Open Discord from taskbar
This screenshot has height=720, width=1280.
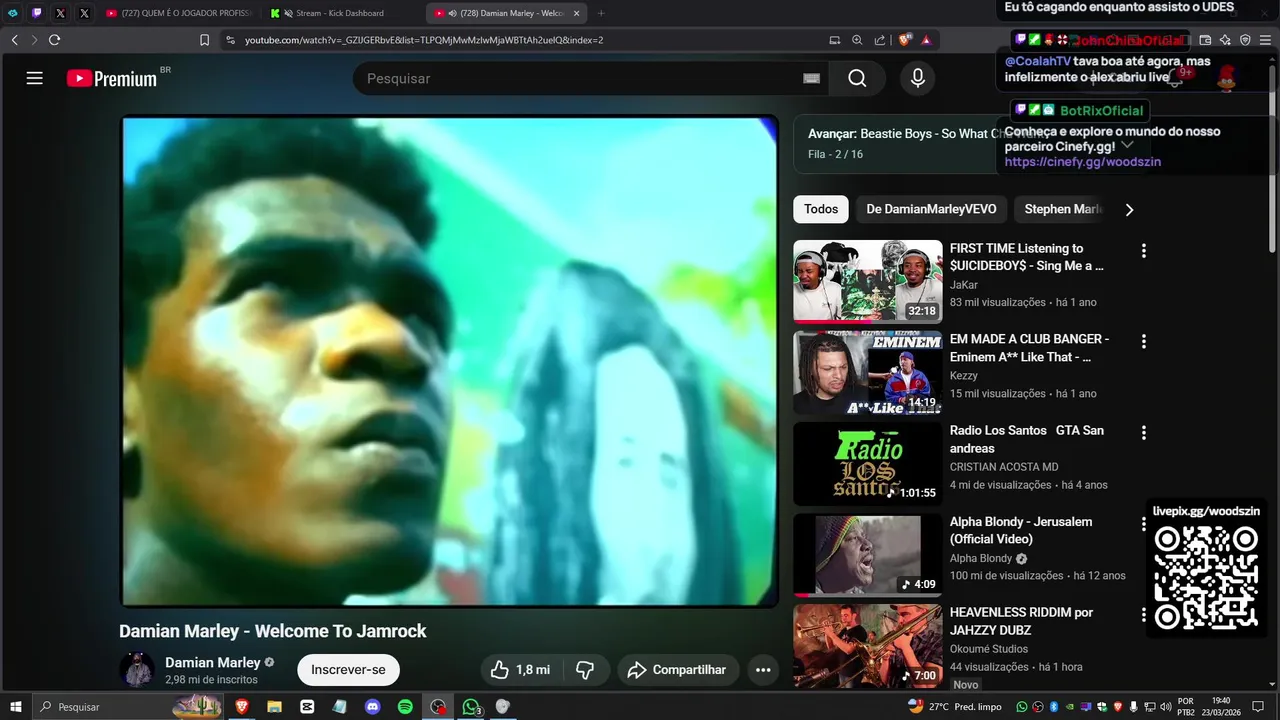[373, 707]
